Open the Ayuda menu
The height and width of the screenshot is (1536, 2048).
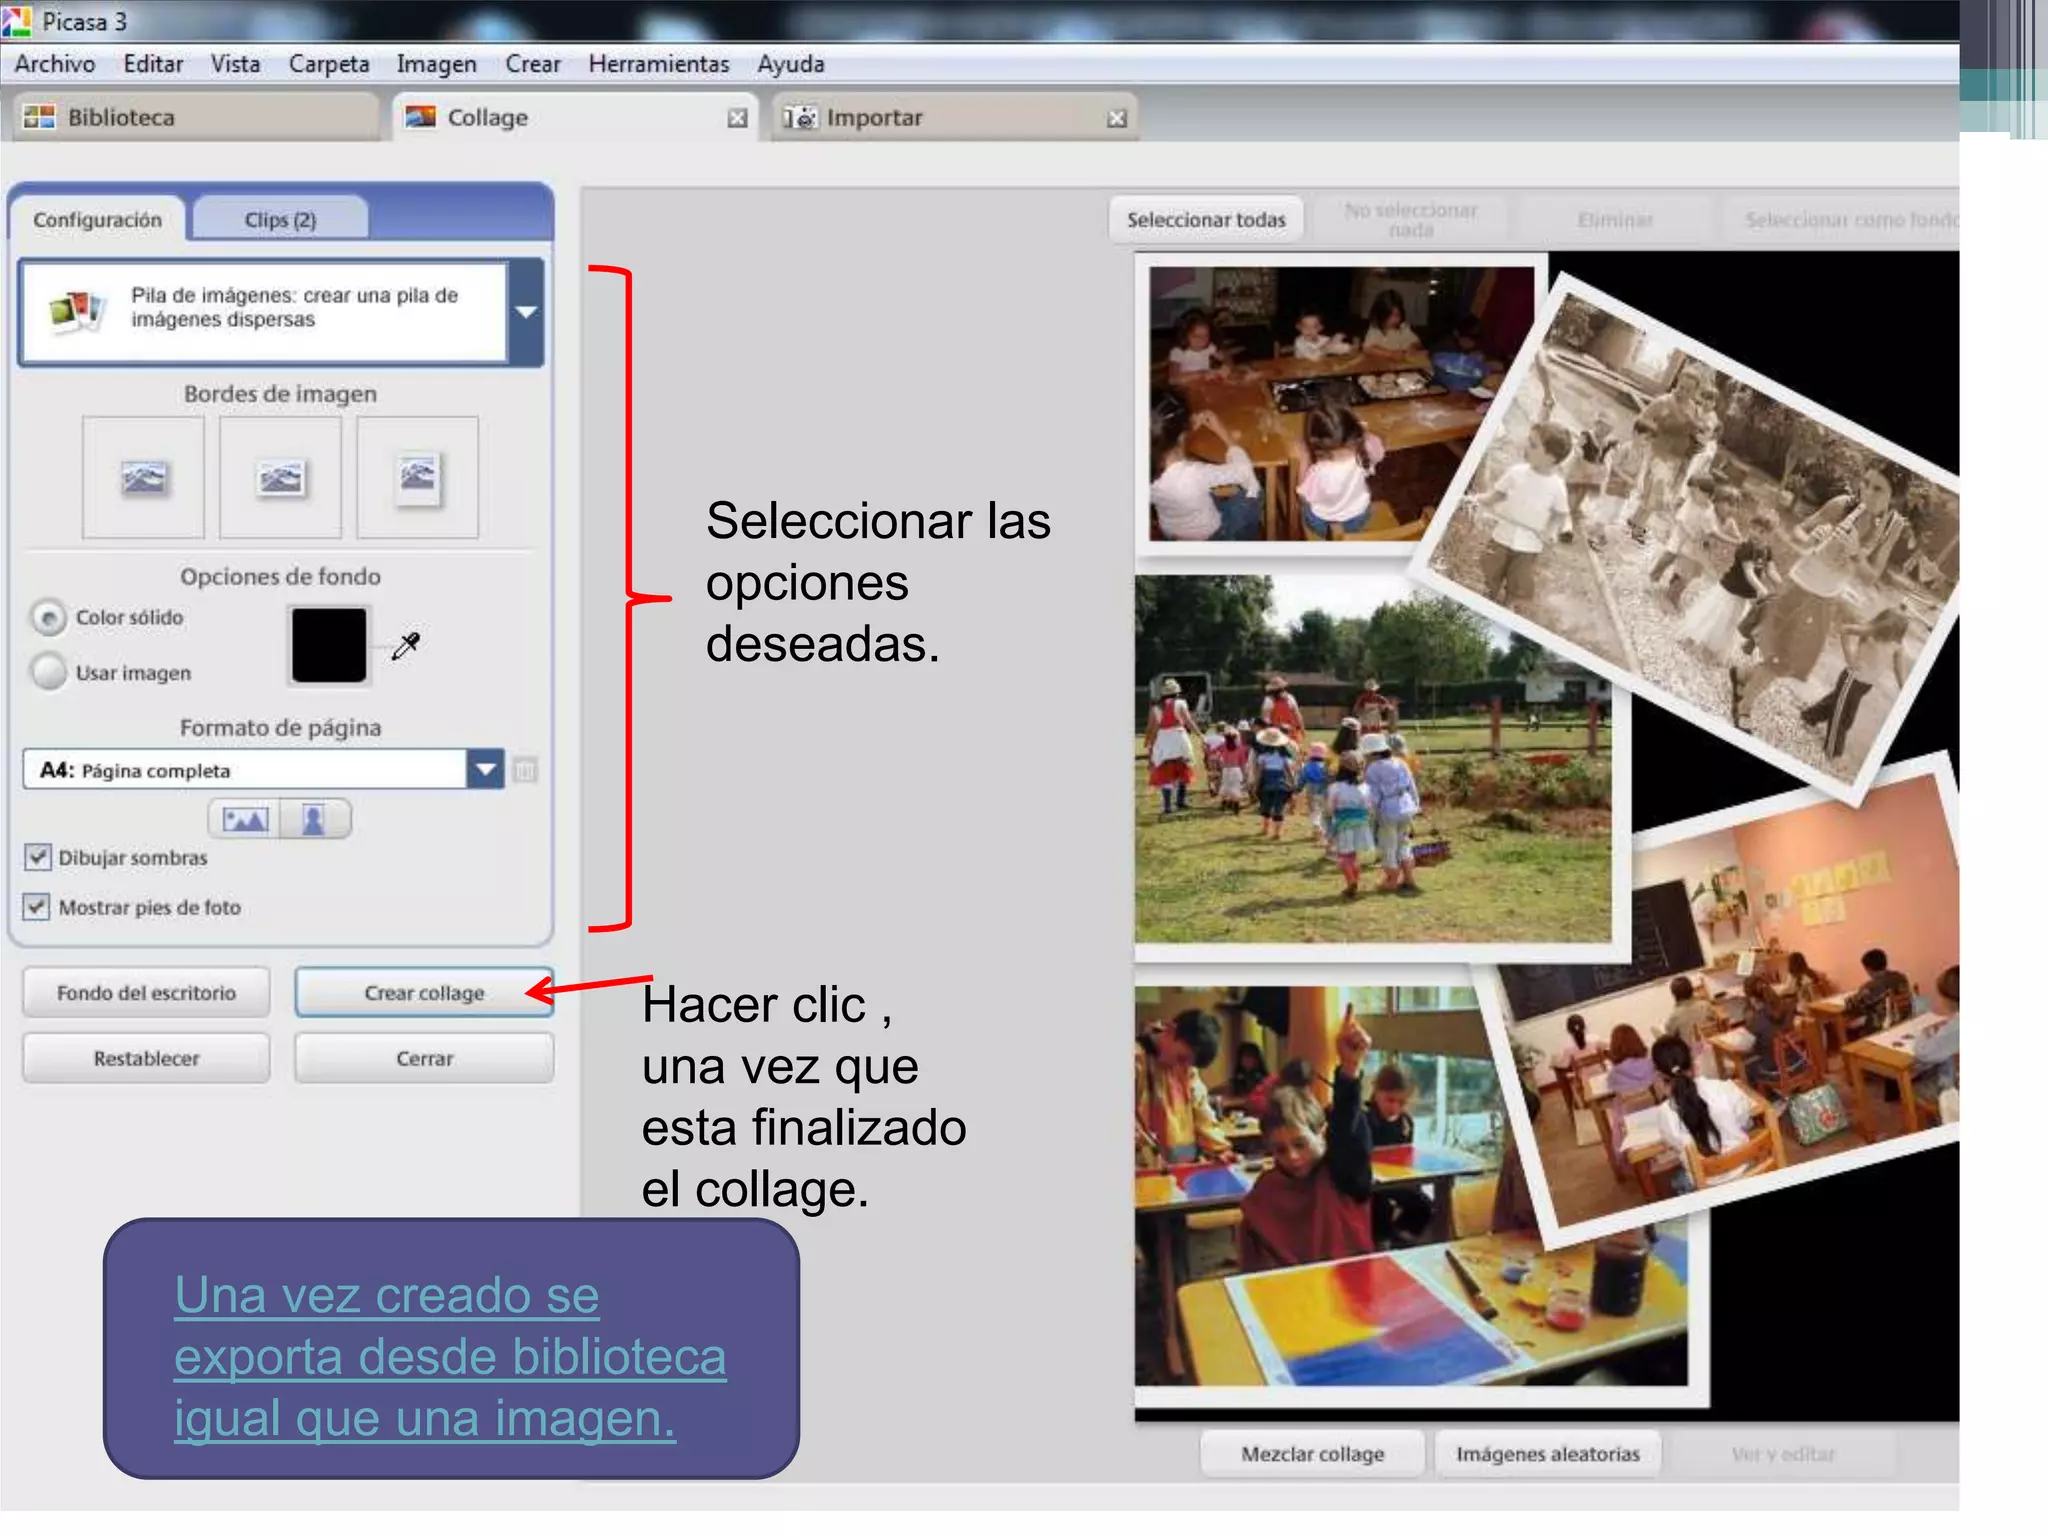(x=791, y=64)
